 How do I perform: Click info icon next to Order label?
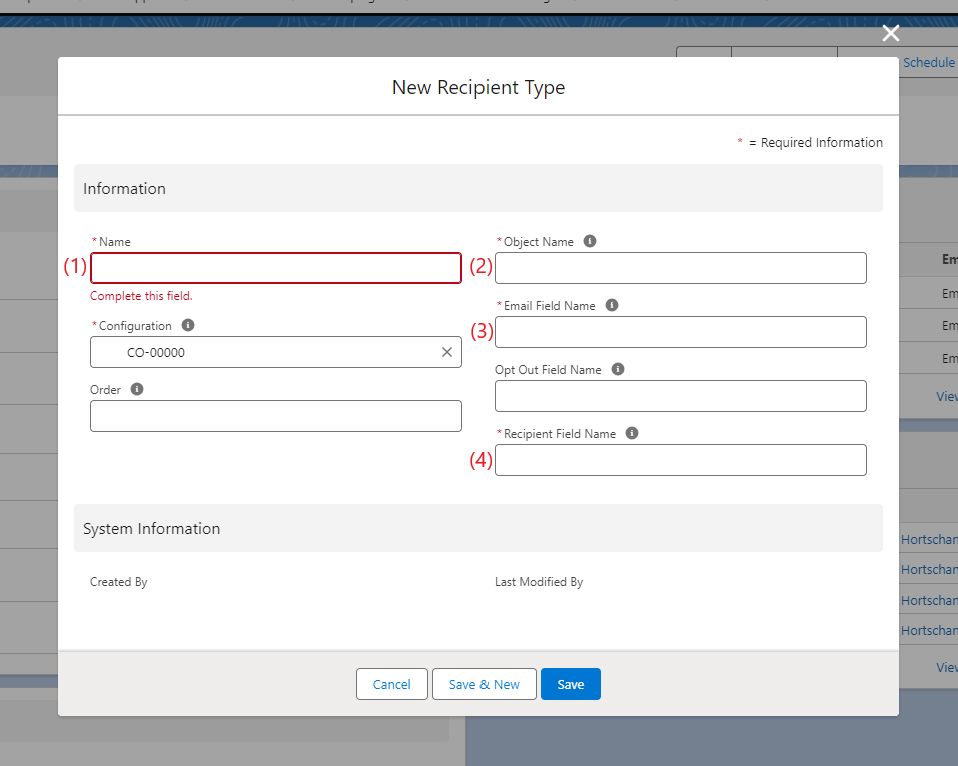[137, 389]
